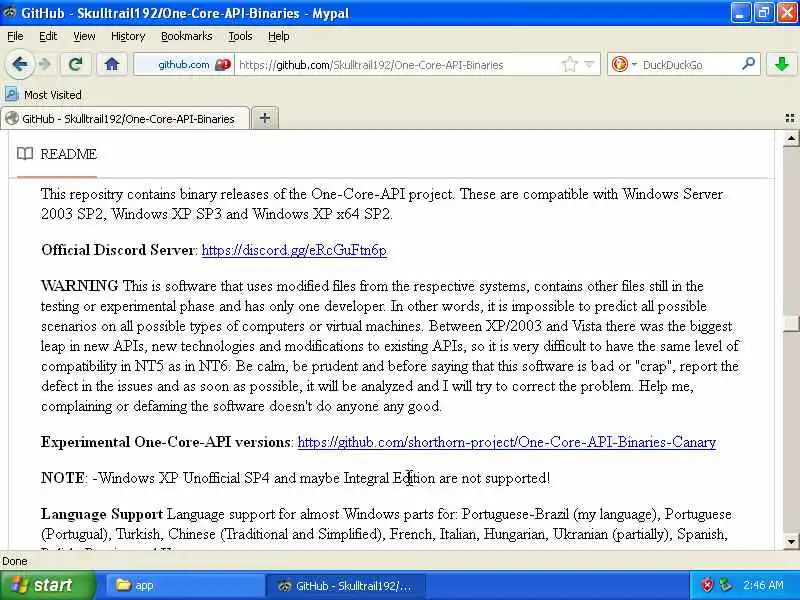Restore down the Mypal window

[x=764, y=13]
